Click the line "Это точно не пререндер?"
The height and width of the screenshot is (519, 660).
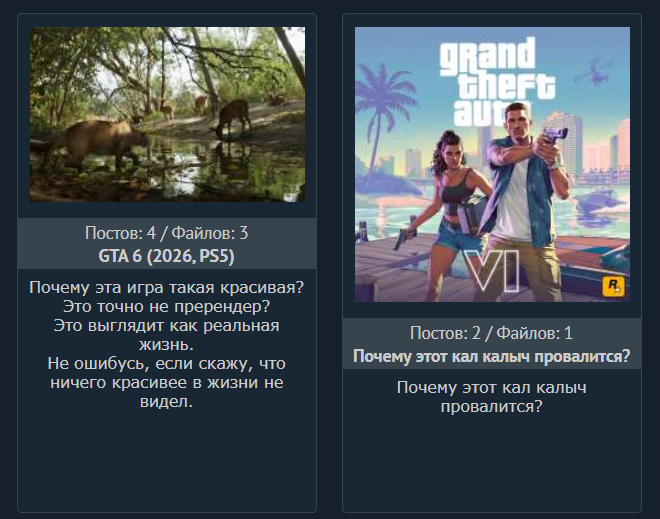pos(167,306)
